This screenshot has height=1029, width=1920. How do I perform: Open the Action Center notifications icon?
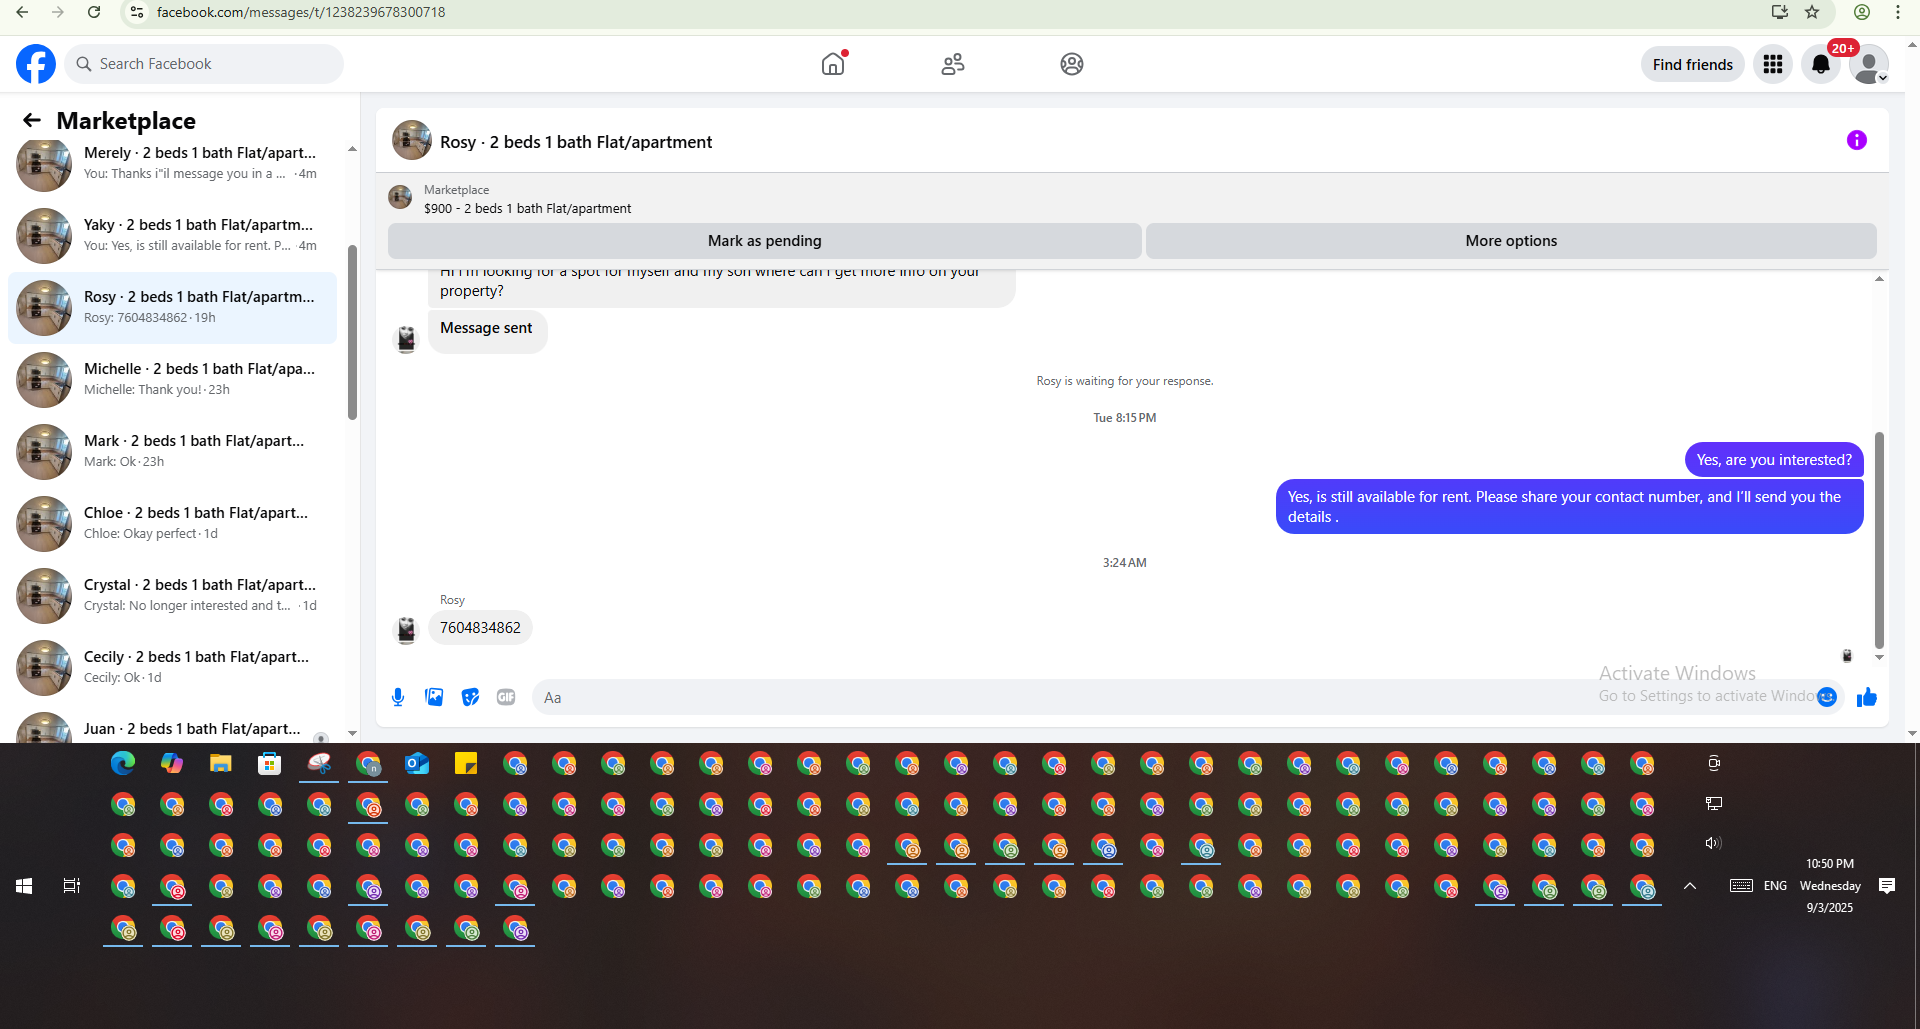[x=1887, y=886]
